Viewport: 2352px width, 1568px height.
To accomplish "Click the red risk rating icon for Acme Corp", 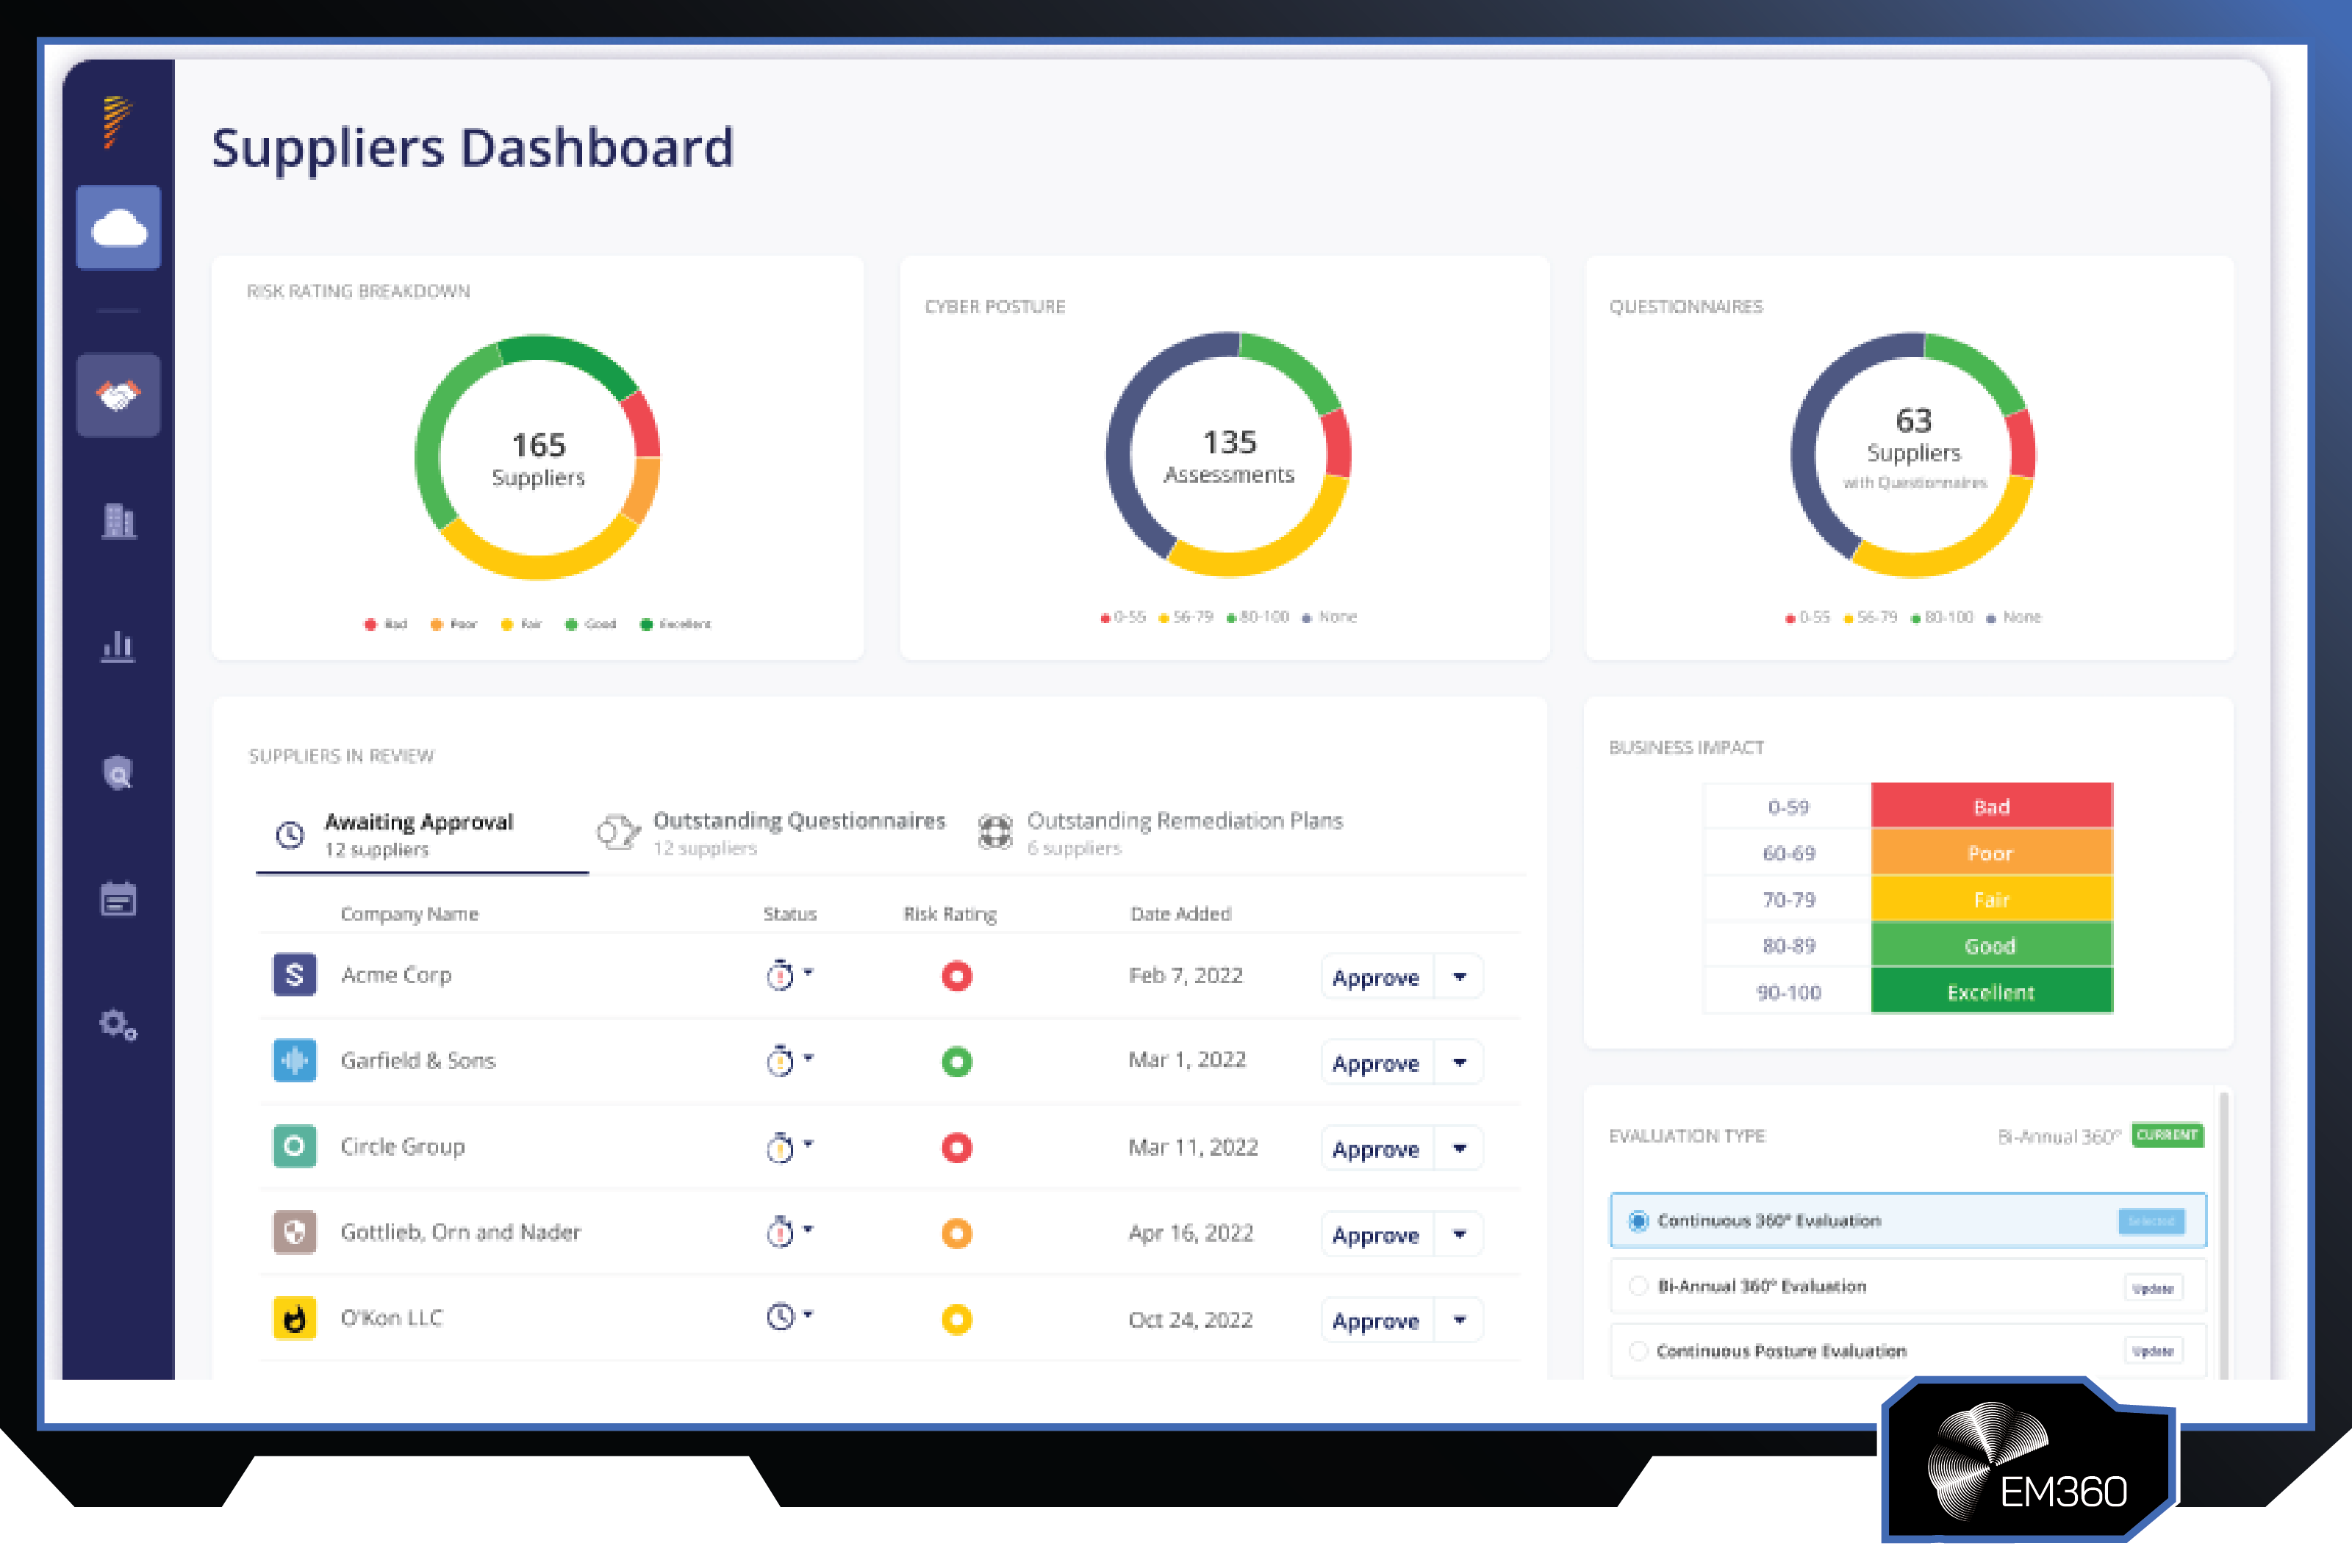I will click(x=957, y=976).
